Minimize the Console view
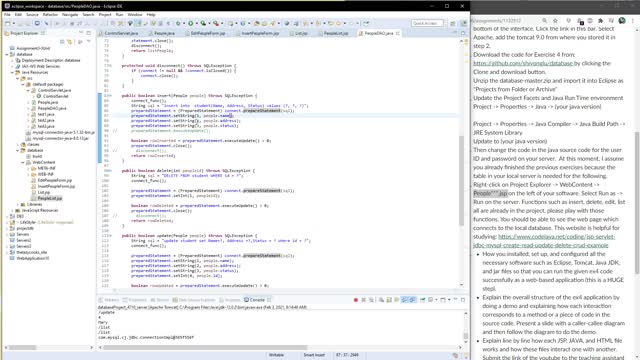Screen dimensions: 640x360 pos(455,300)
